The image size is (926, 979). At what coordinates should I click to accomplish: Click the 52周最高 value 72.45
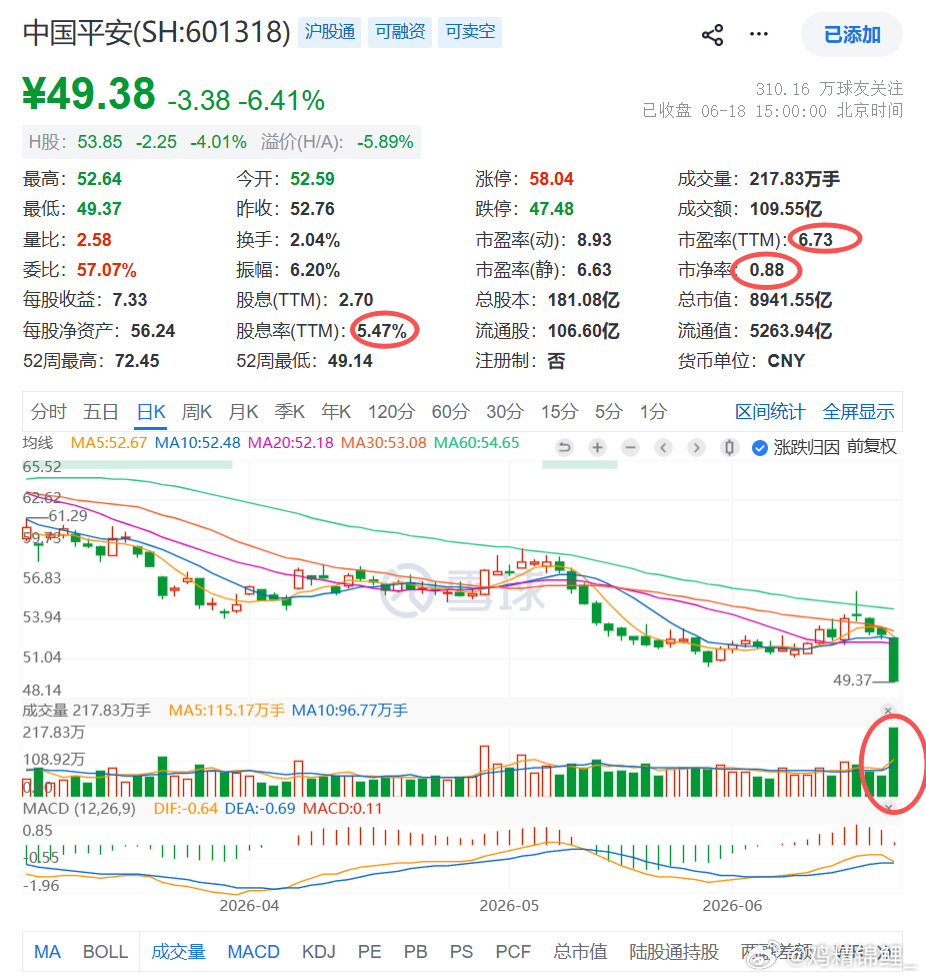[137, 361]
